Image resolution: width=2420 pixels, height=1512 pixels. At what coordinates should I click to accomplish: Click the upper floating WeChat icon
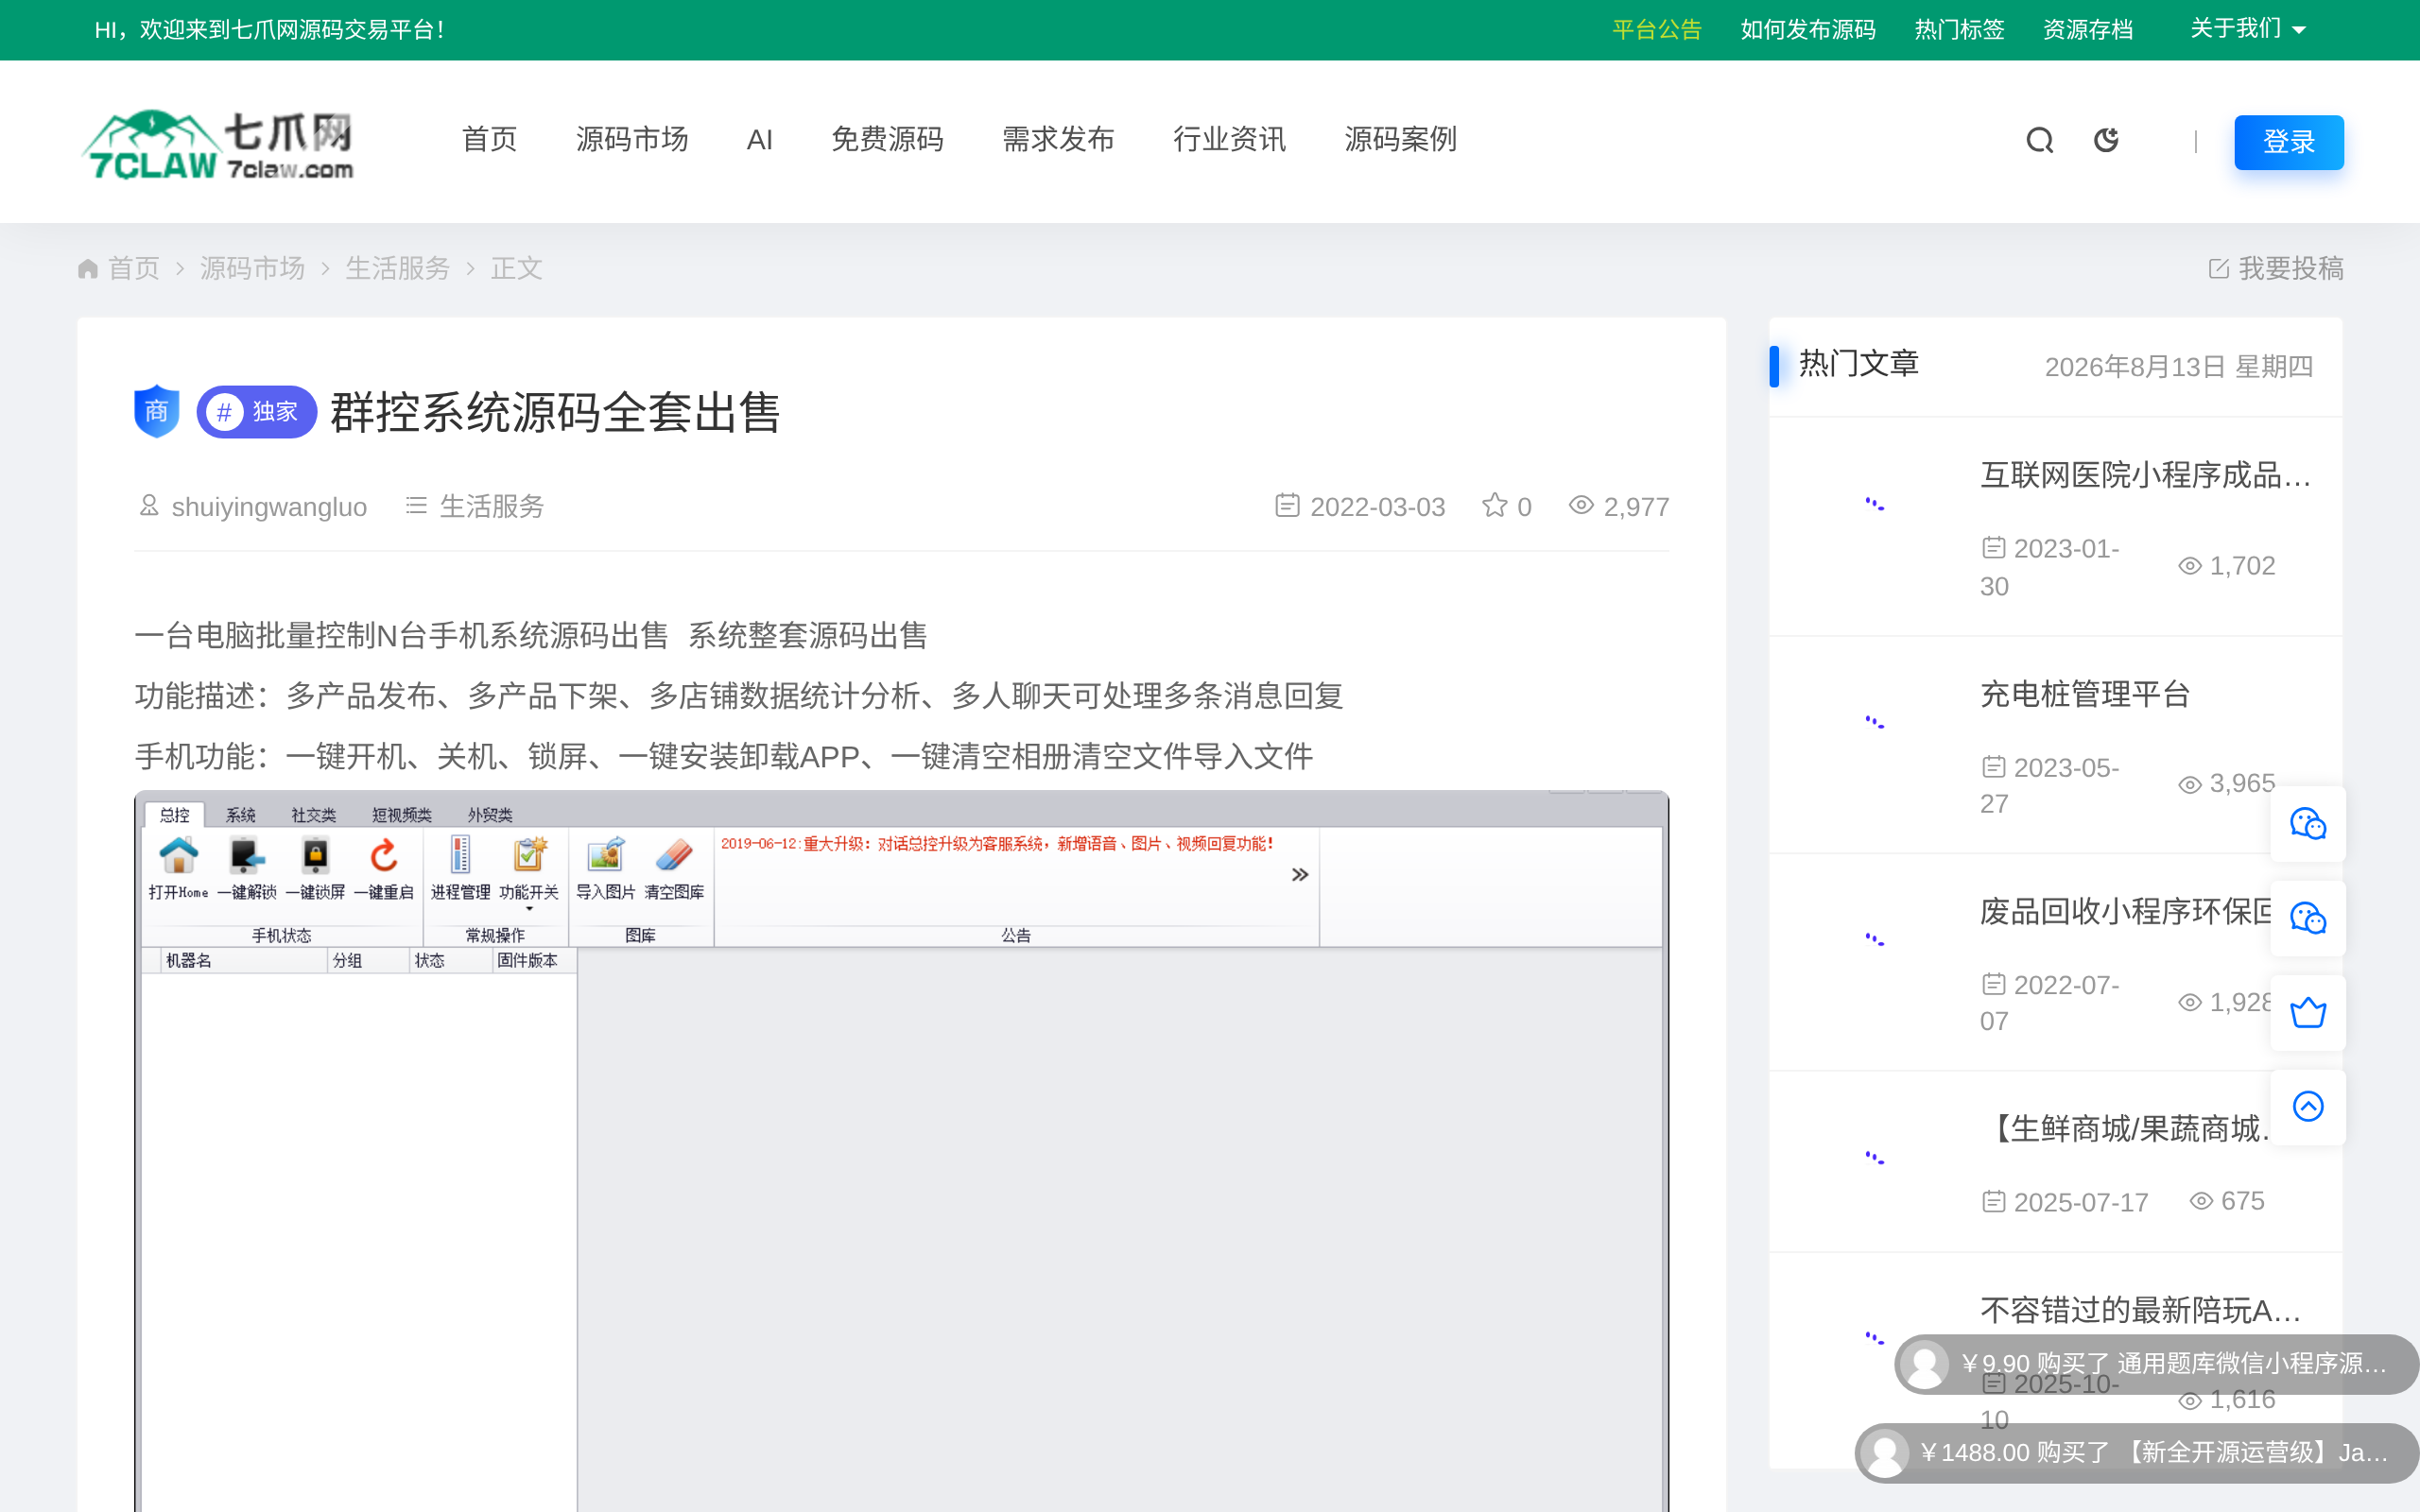click(x=2307, y=824)
